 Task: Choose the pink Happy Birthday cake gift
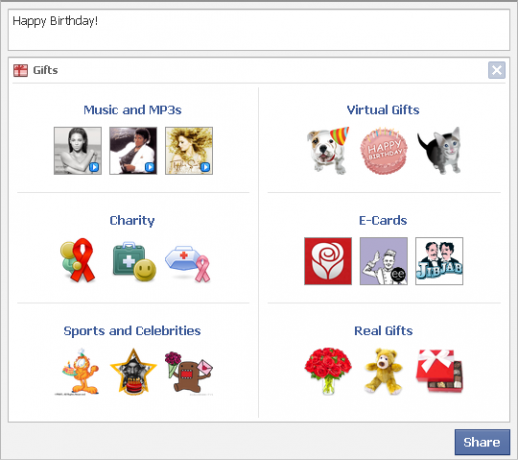pyautogui.click(x=383, y=151)
